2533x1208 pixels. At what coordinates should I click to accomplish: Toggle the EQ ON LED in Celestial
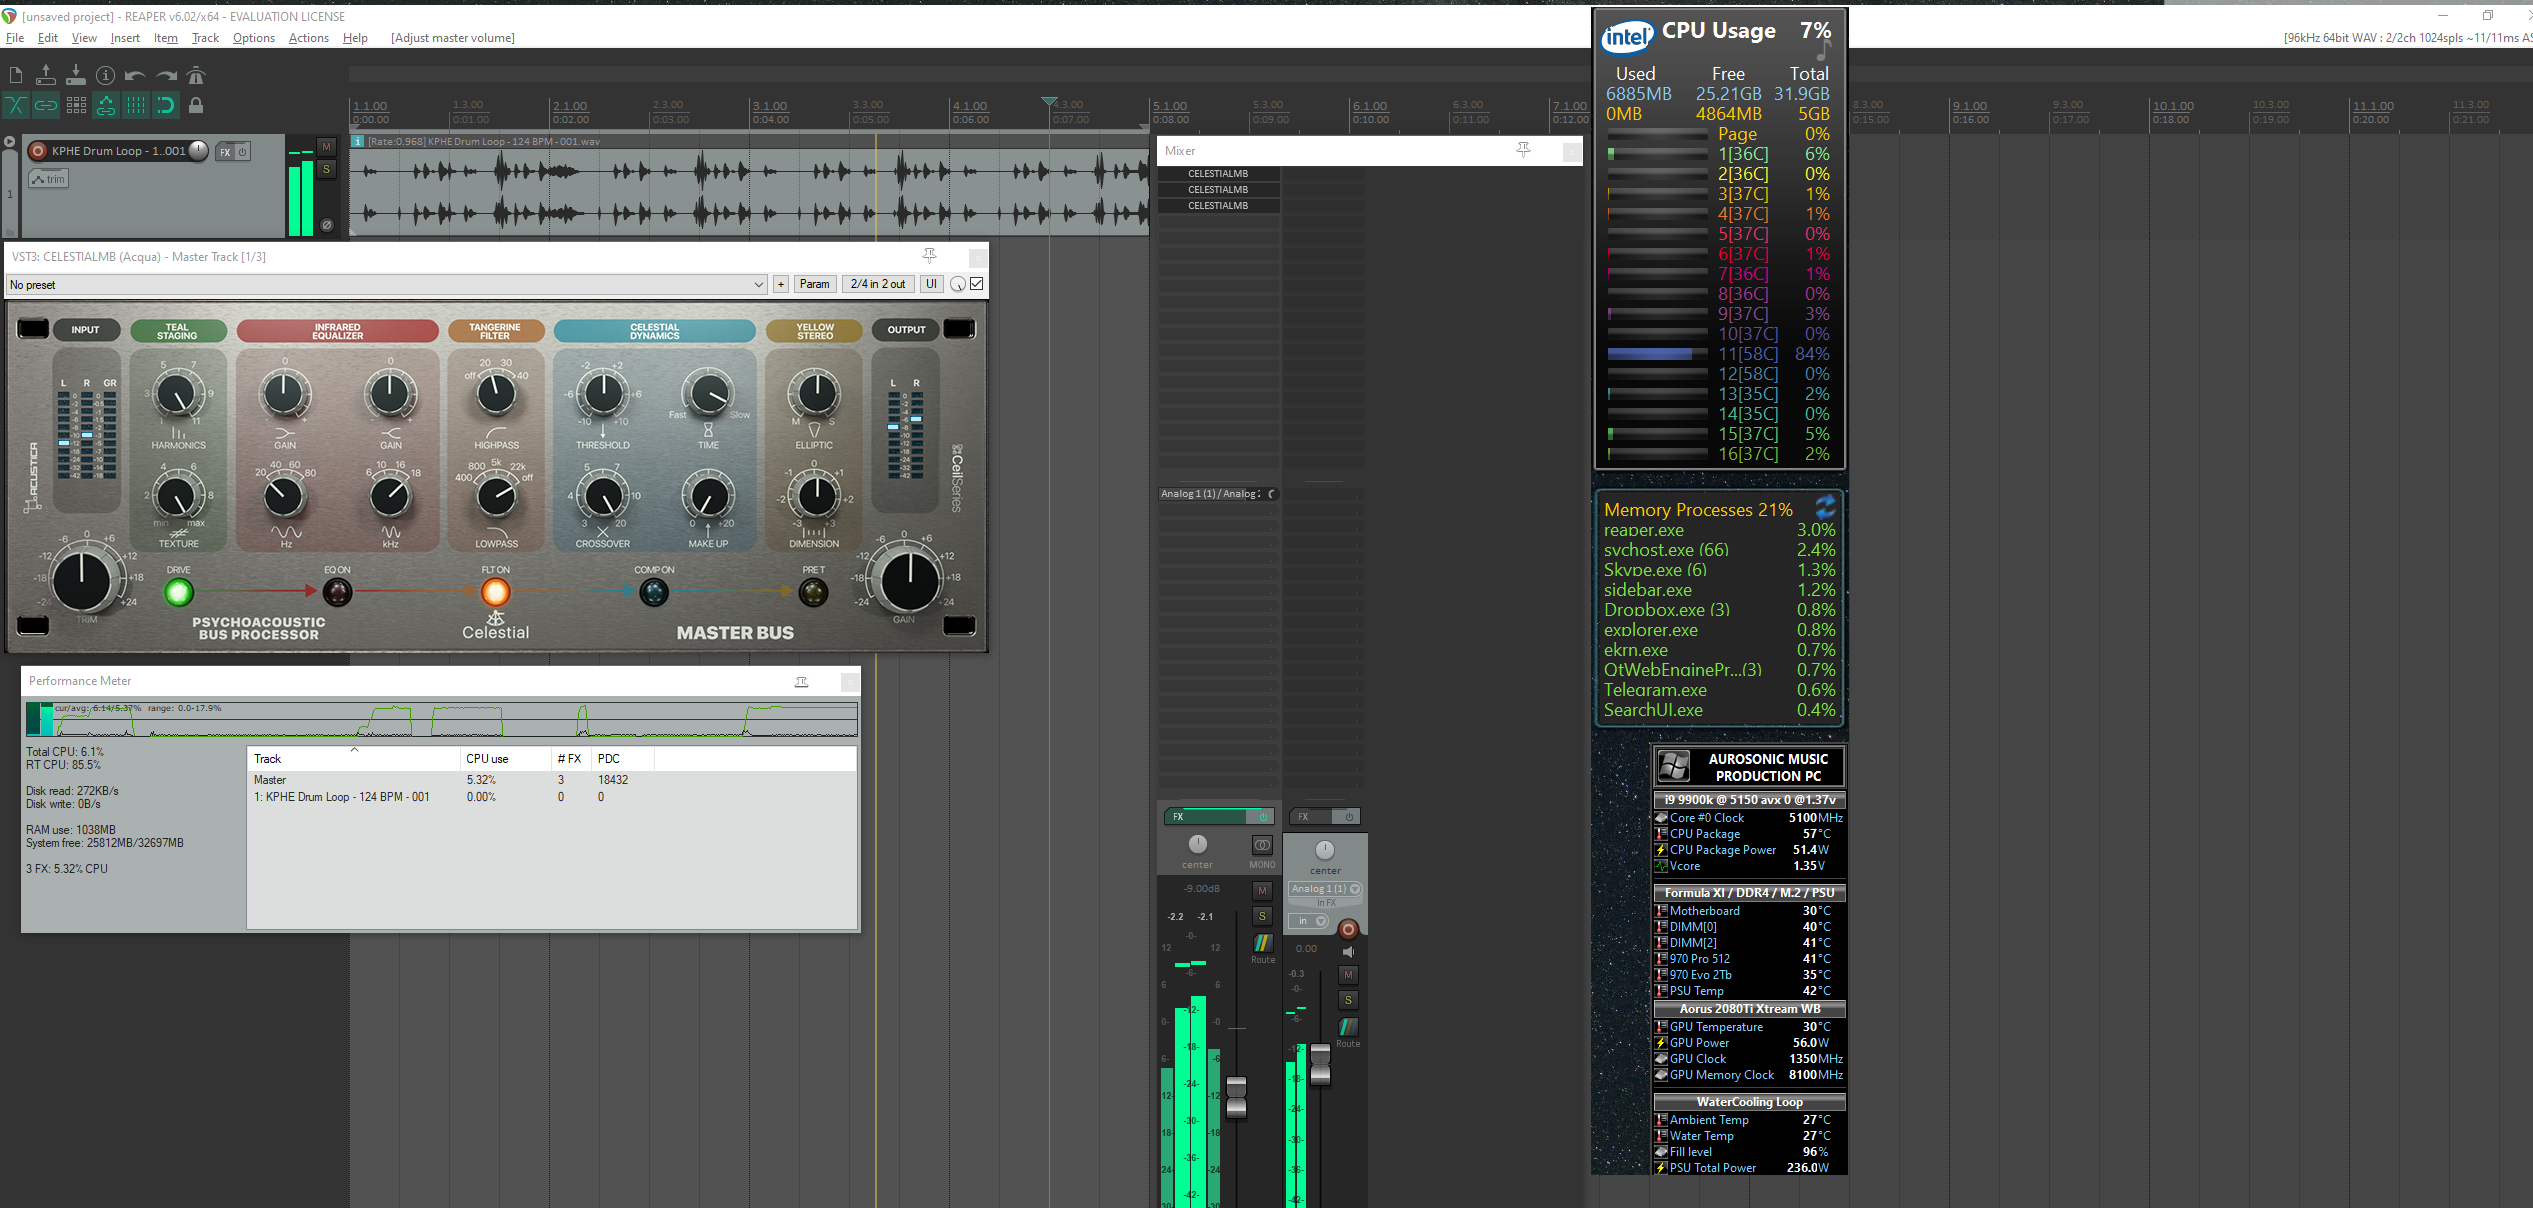tap(337, 593)
